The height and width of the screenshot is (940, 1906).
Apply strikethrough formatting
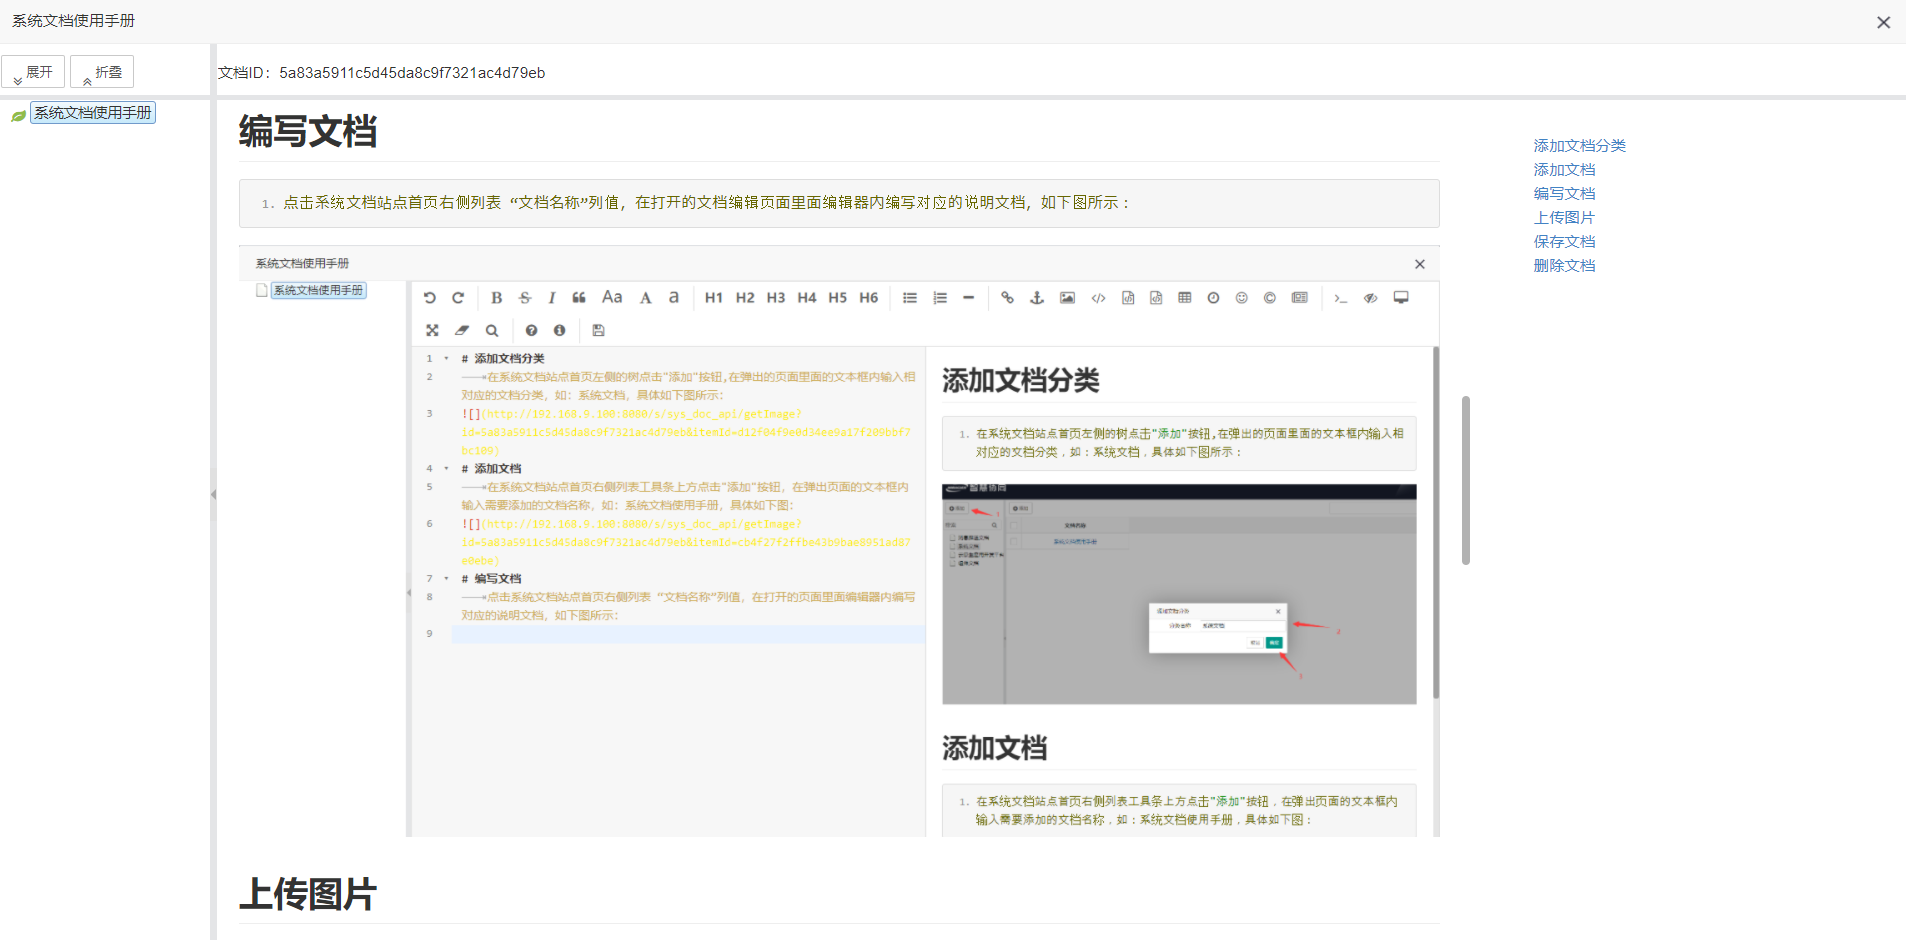coord(525,298)
